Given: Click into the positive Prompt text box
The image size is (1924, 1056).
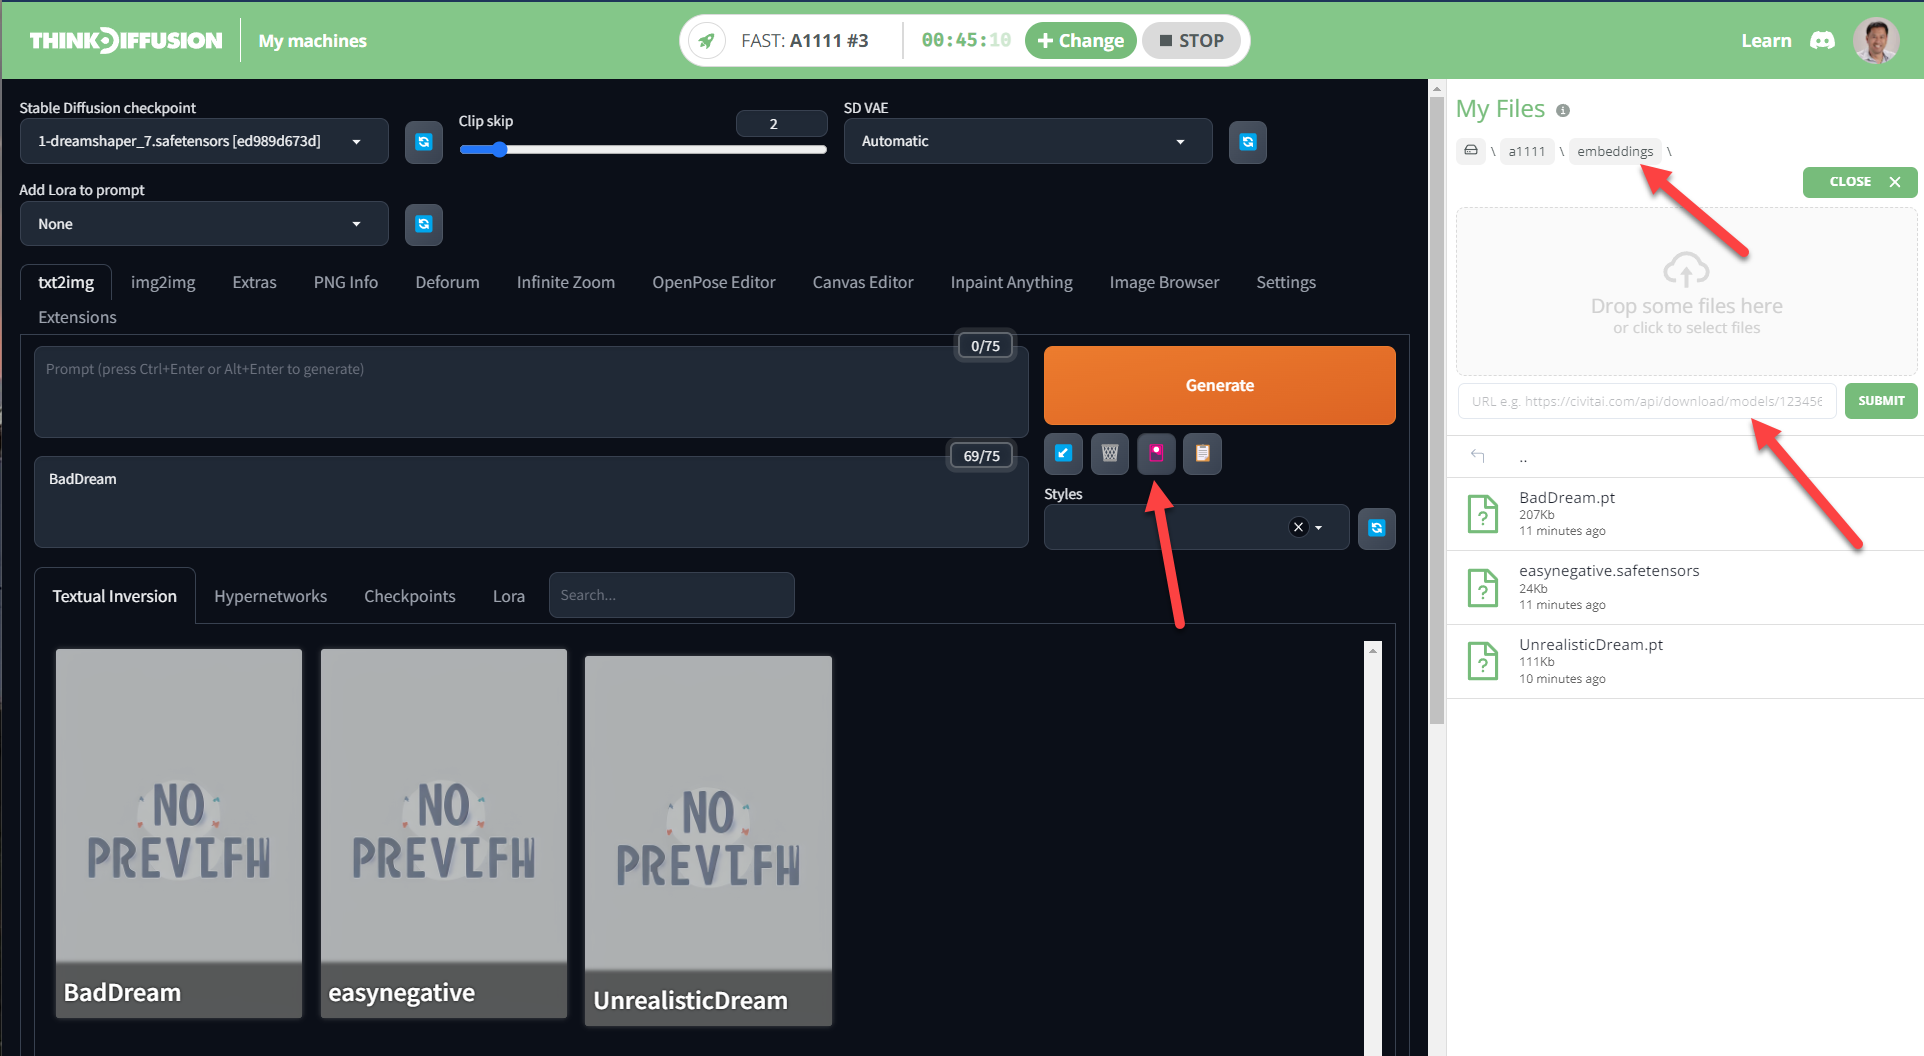Looking at the screenshot, I should (x=531, y=392).
